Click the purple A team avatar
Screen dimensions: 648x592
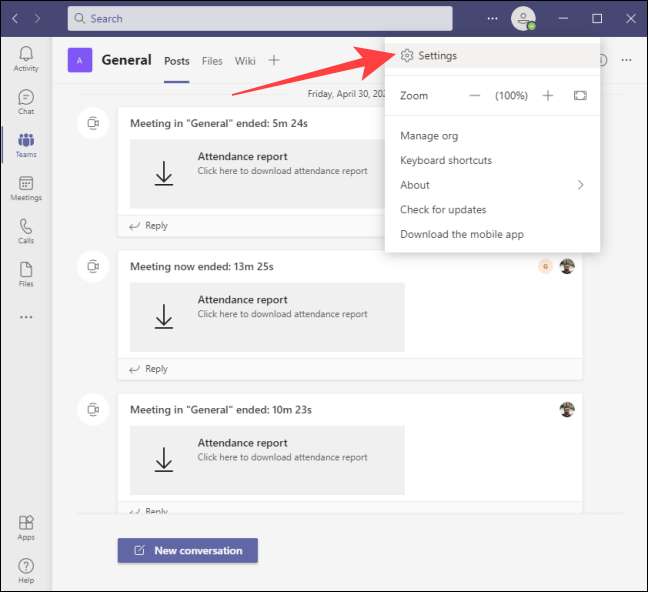(x=80, y=60)
